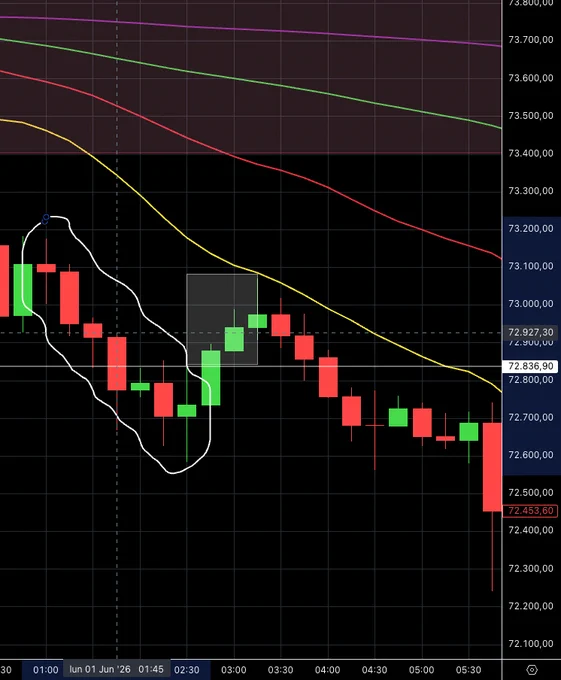Click the 03:30 time axis label
The image size is (561, 680).
[x=280, y=670]
